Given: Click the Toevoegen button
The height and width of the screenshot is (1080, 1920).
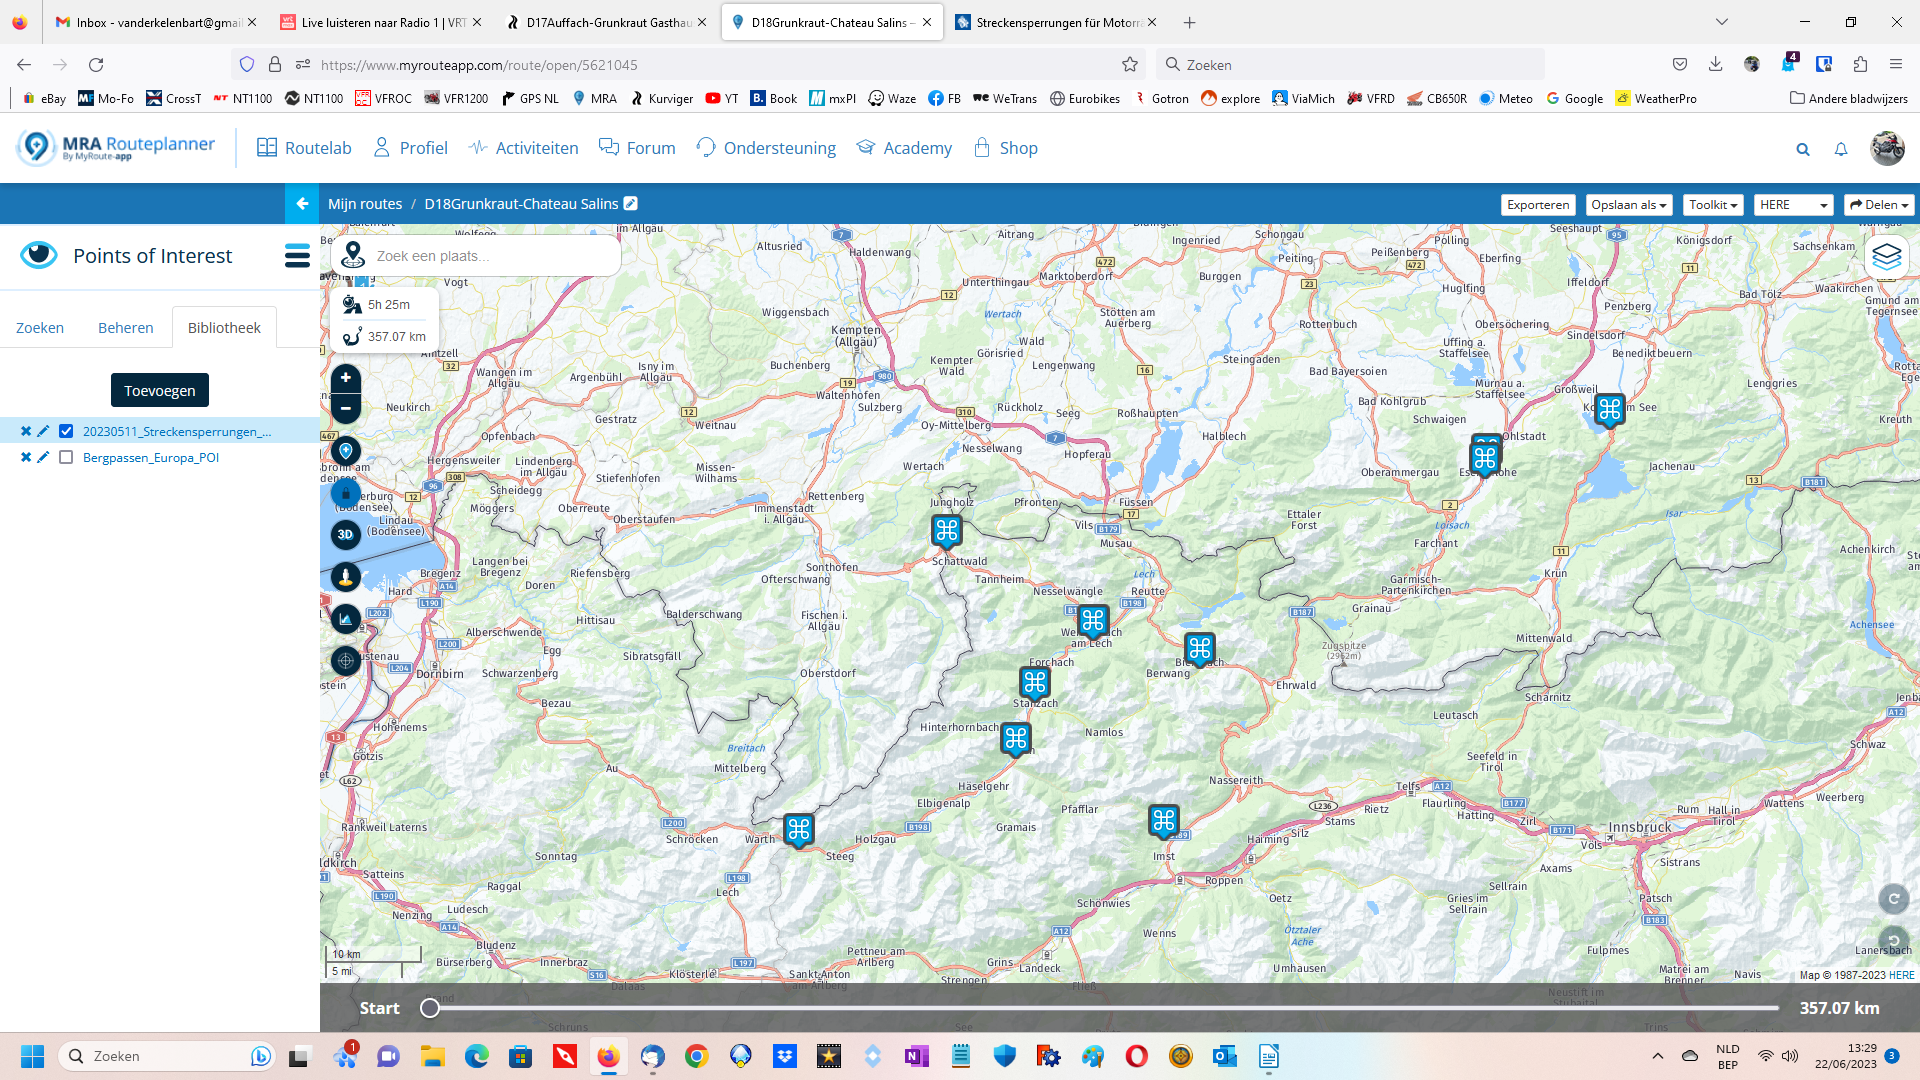Looking at the screenshot, I should click(160, 390).
